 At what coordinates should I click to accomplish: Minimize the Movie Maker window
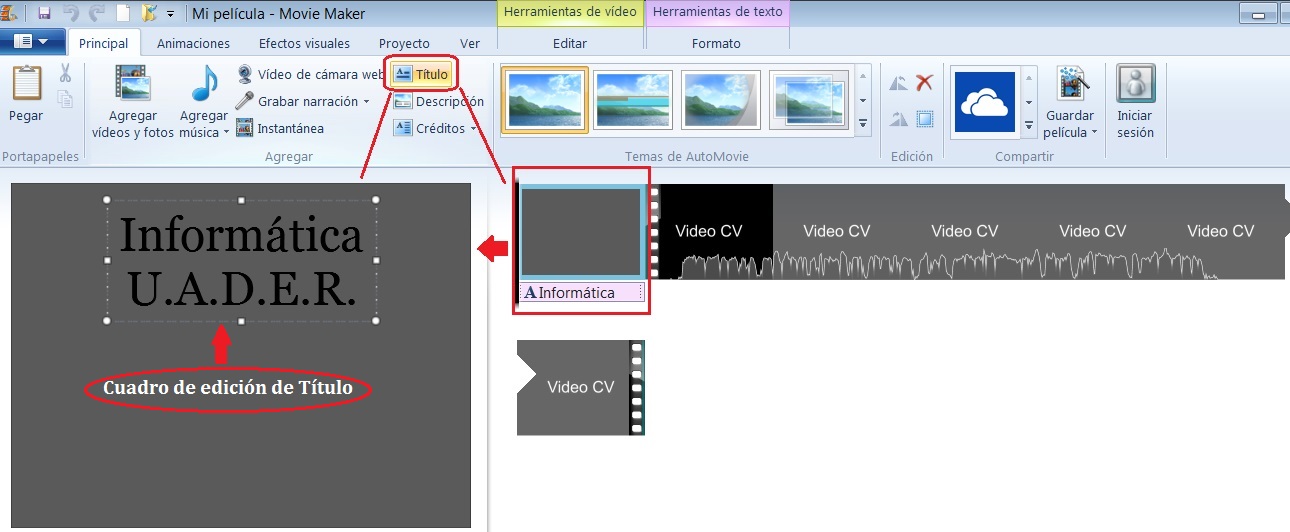[1258, 13]
